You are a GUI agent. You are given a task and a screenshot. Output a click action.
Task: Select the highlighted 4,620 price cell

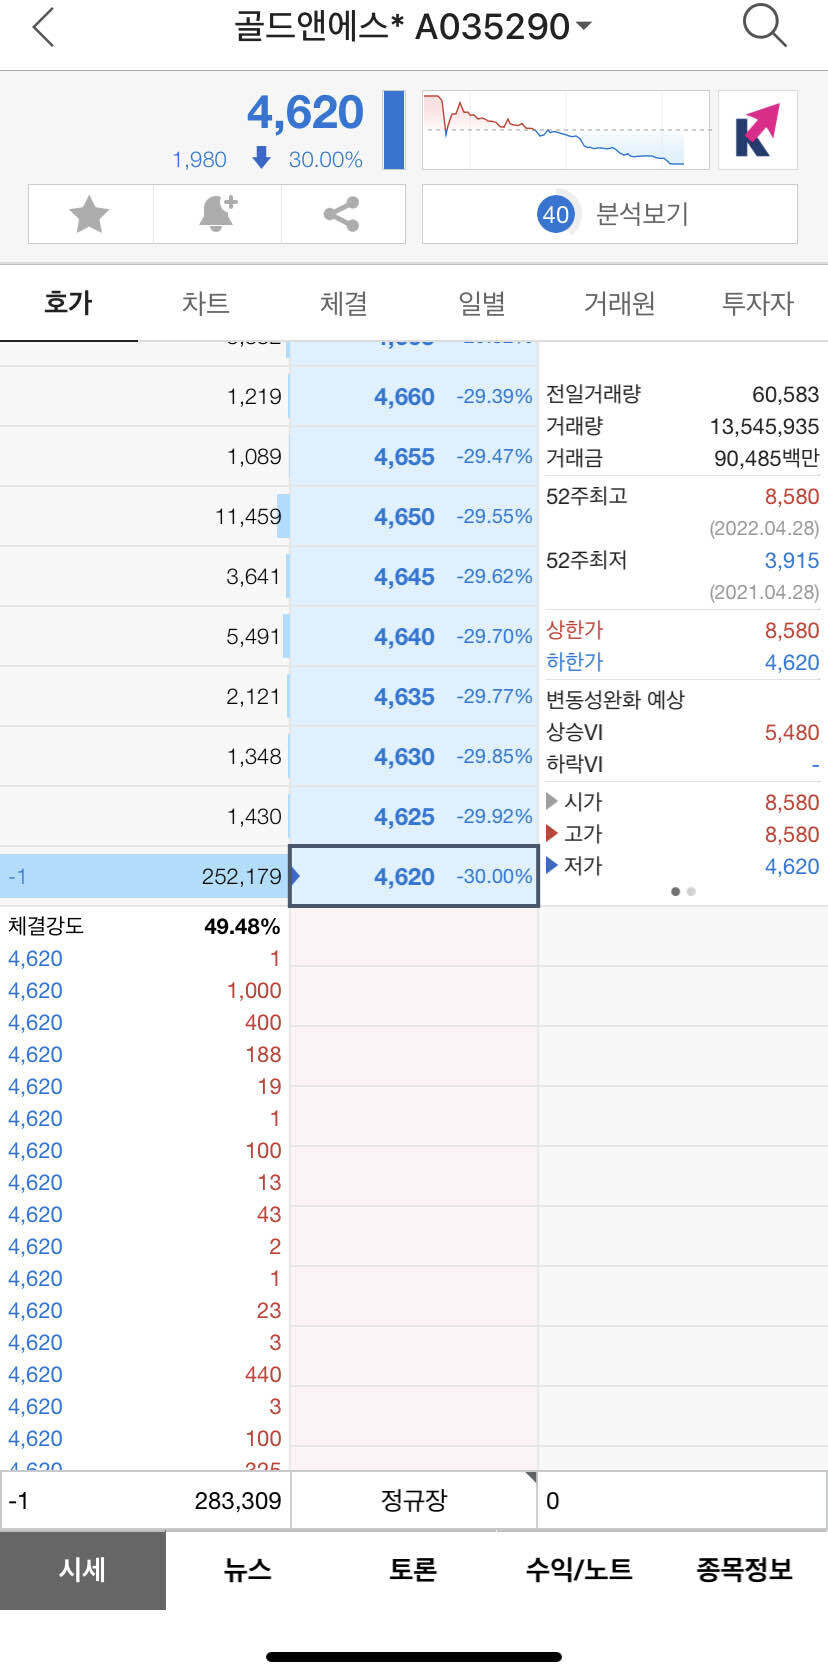tap(413, 876)
